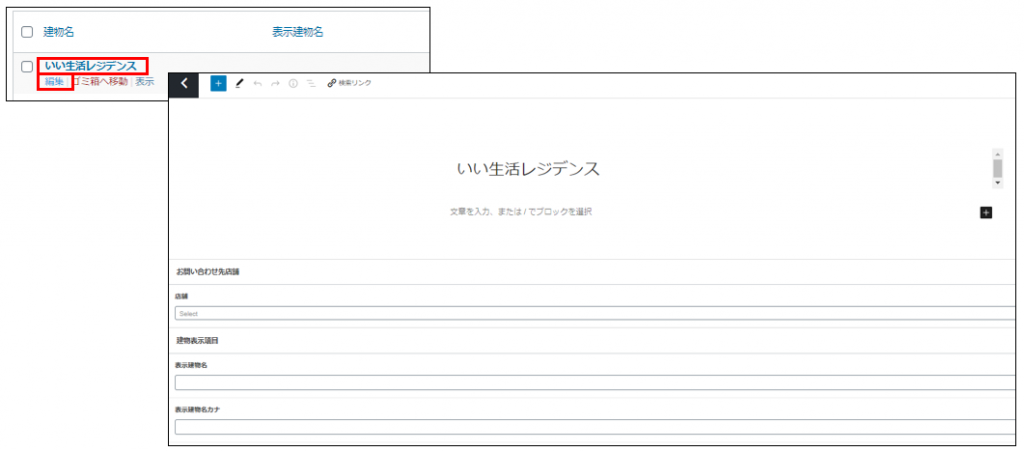The image size is (1024, 452).
Task: Sort by the 表示建物名 column header
Action: point(297,32)
